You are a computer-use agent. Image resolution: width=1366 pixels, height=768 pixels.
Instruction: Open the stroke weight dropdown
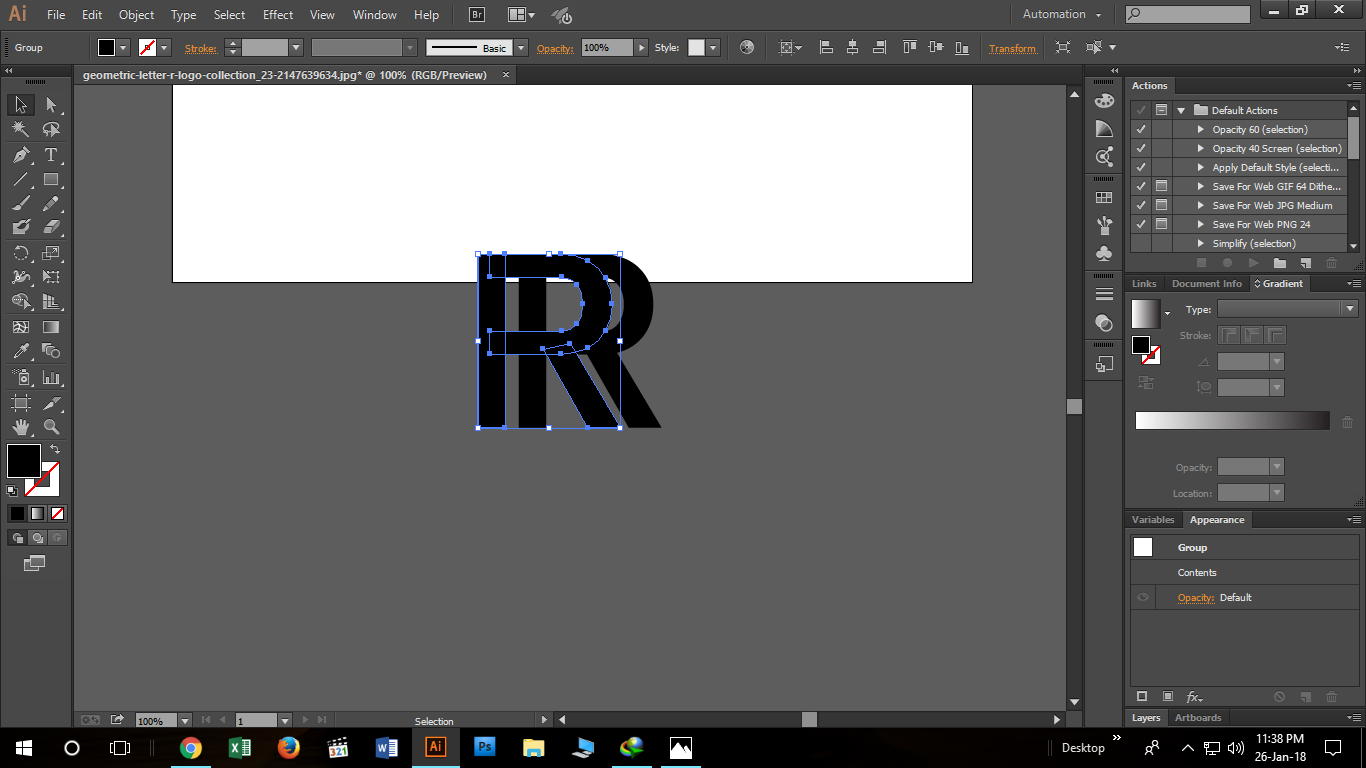point(295,48)
